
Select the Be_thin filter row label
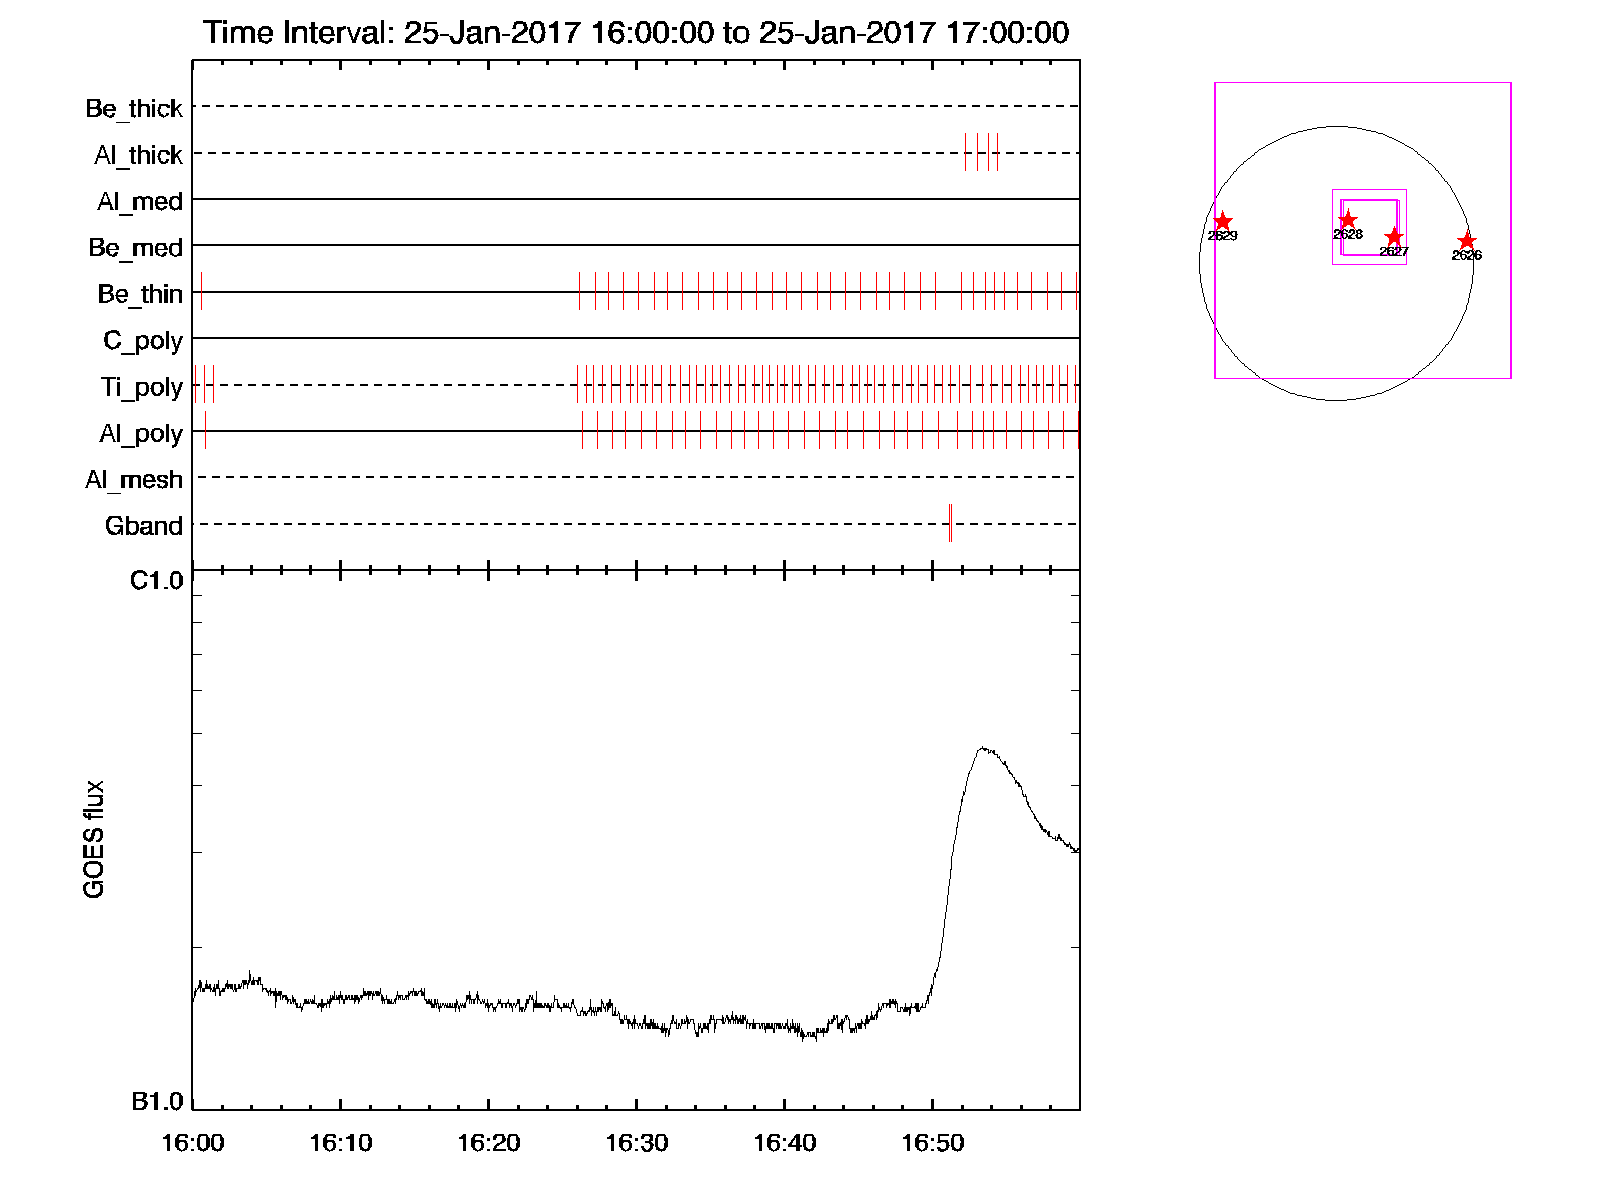click(x=140, y=294)
